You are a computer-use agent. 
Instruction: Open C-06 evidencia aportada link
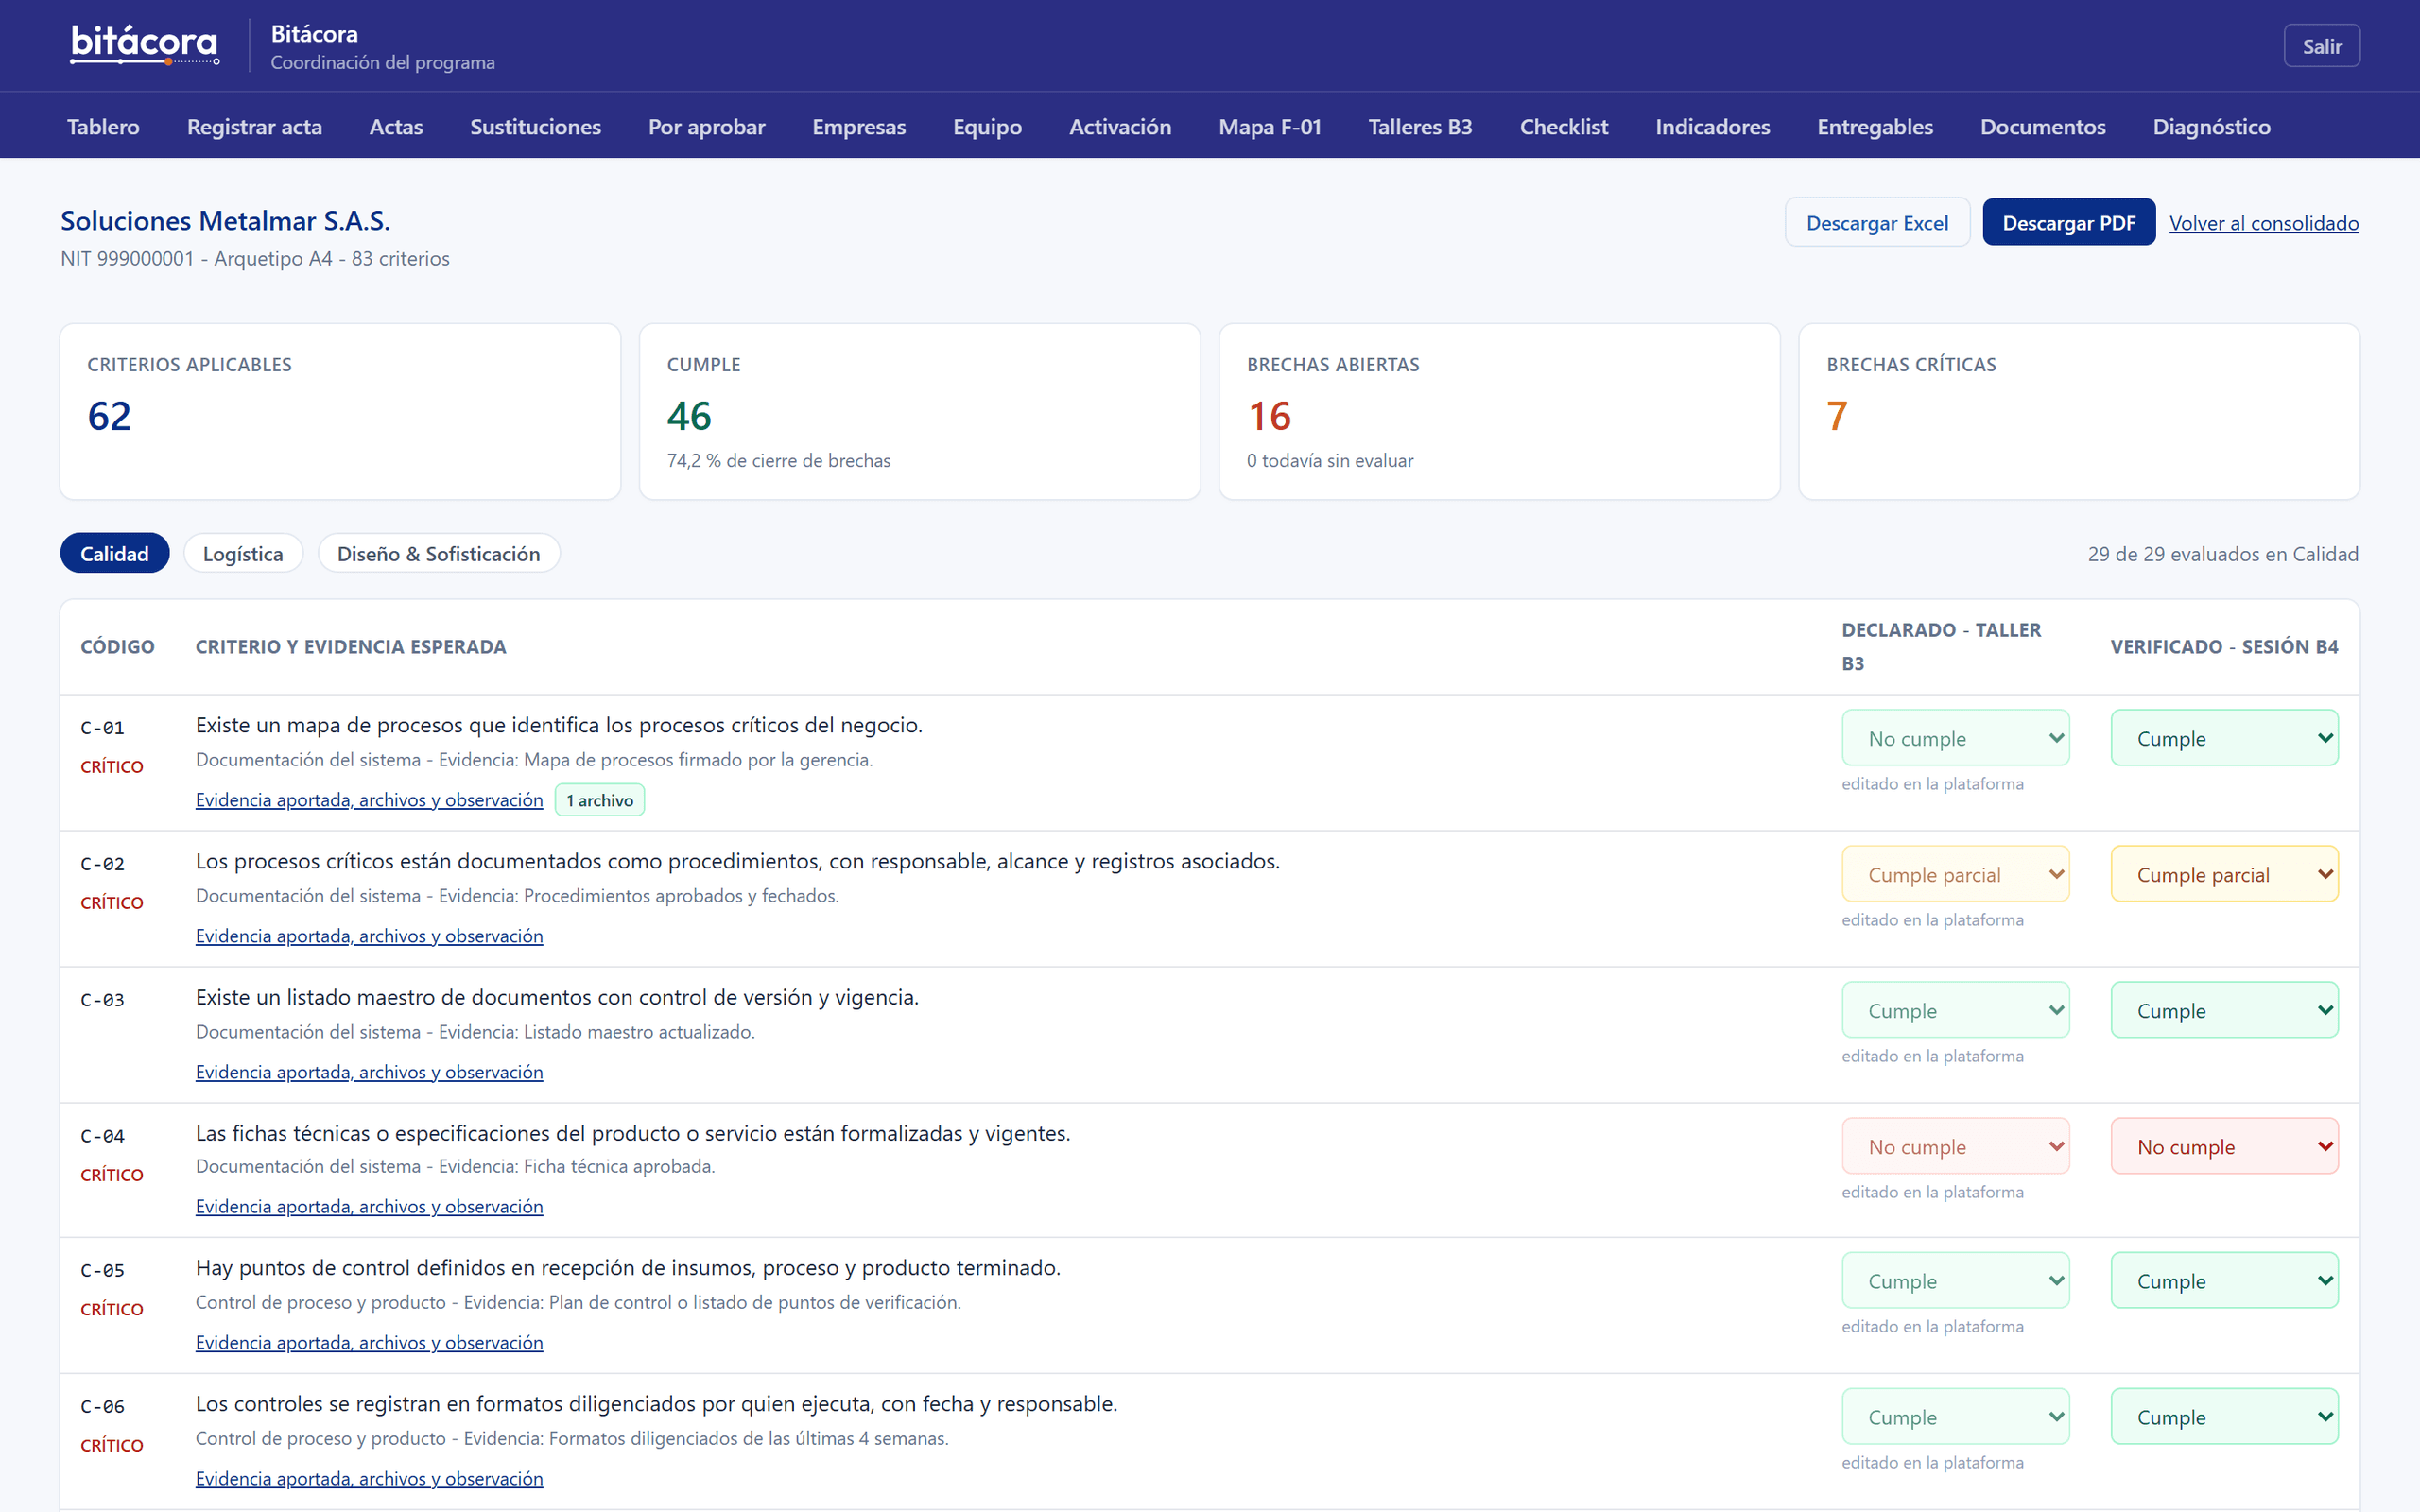click(x=369, y=1478)
